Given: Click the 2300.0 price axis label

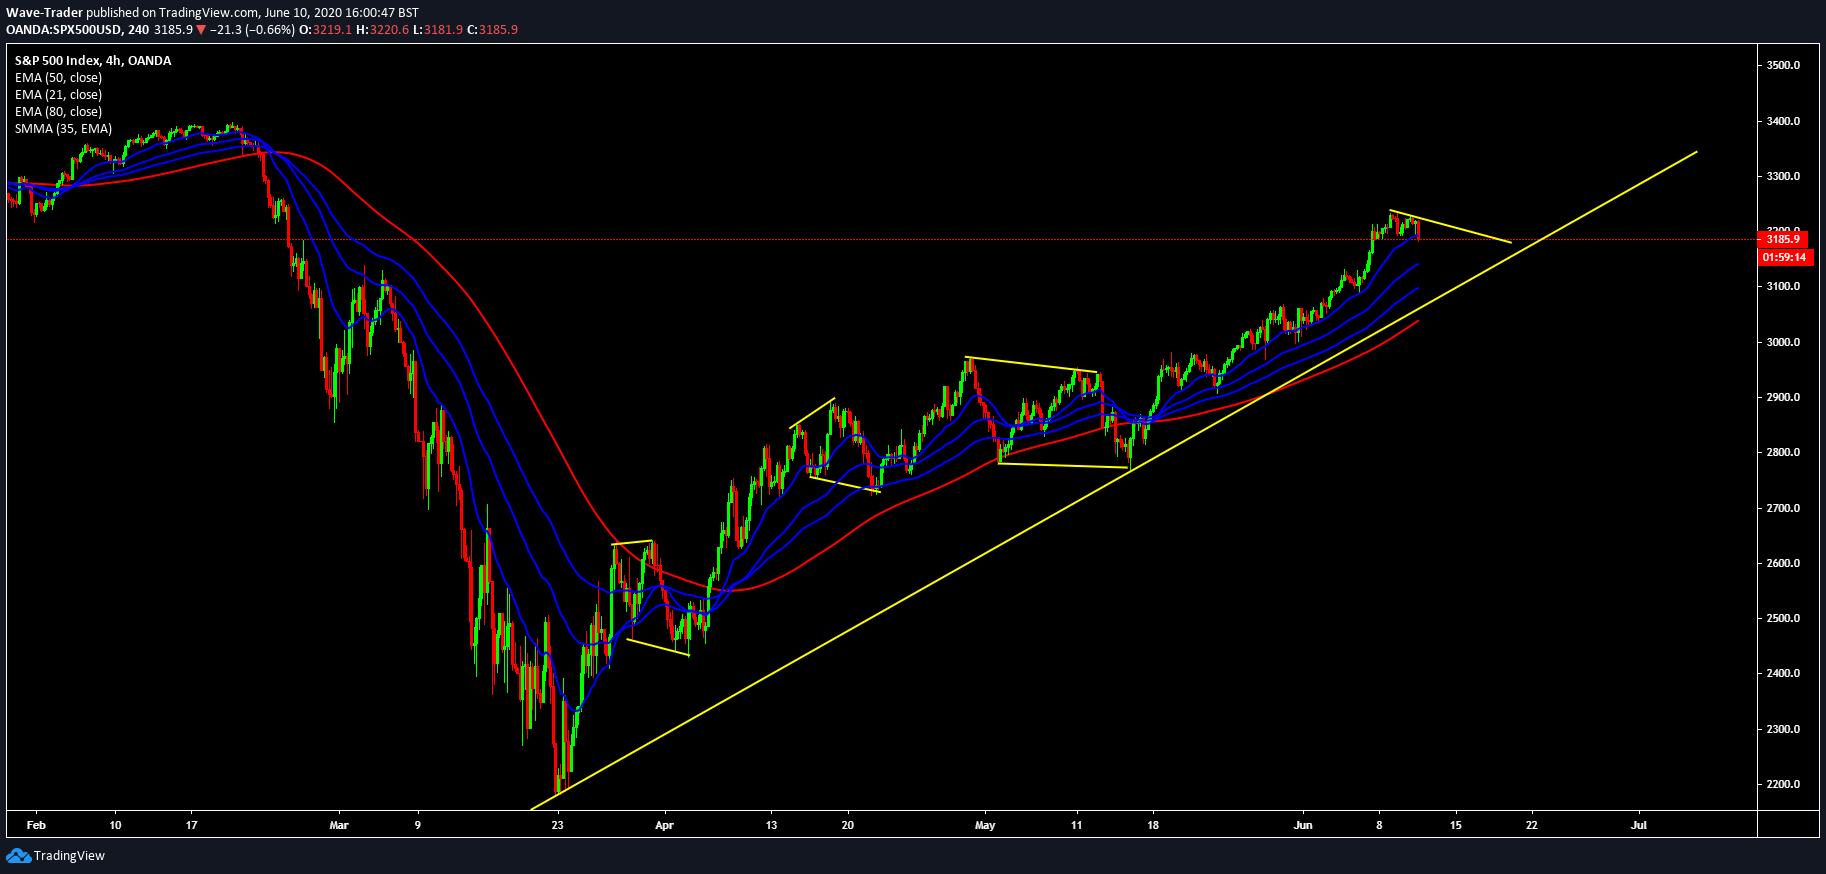Looking at the screenshot, I should [1783, 729].
